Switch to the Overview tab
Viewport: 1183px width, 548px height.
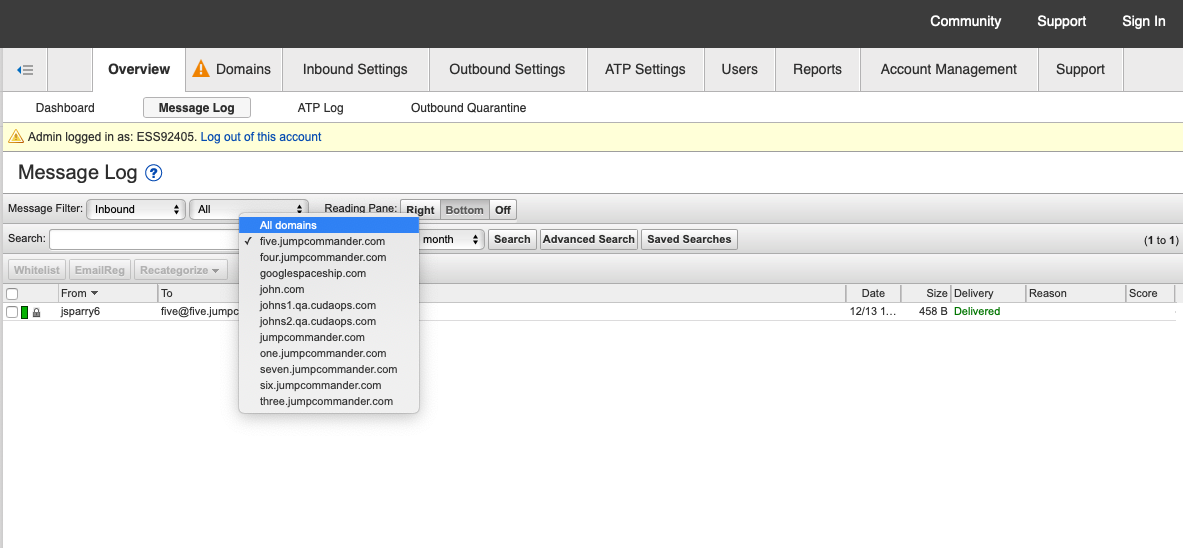tap(139, 69)
